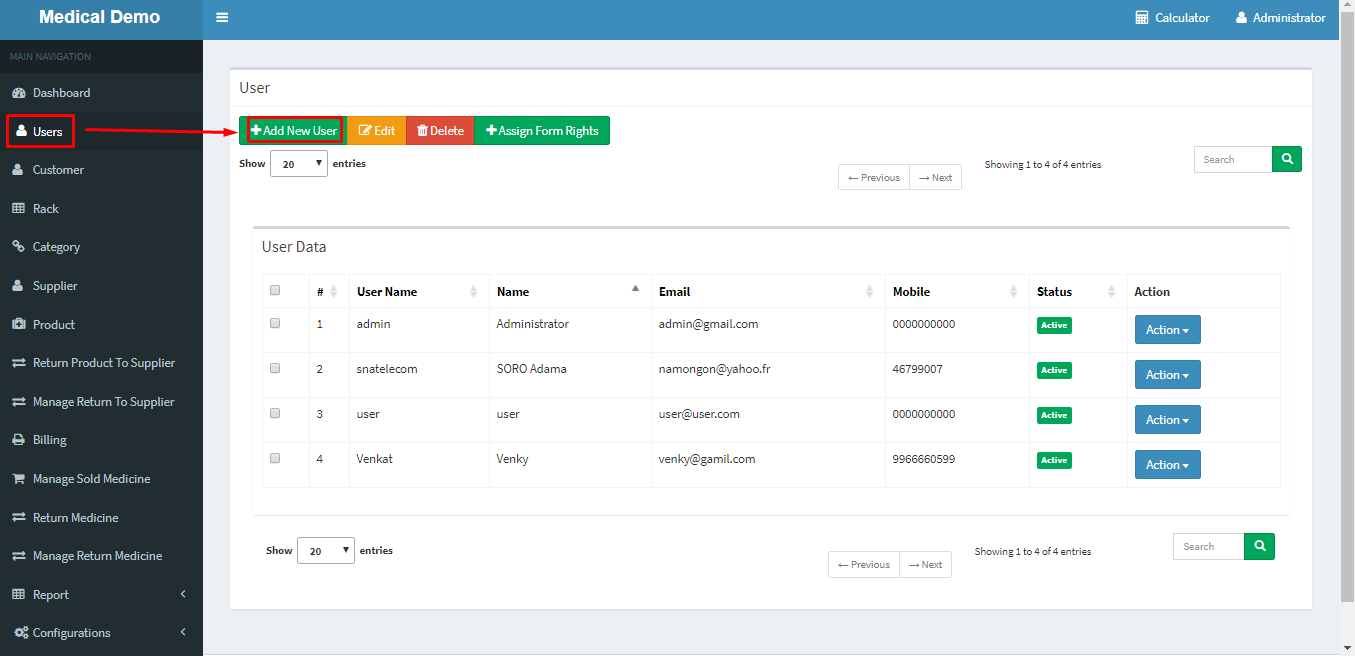Open Action dropdown for snatelecom row
This screenshot has height=656, width=1355.
[x=1167, y=375]
